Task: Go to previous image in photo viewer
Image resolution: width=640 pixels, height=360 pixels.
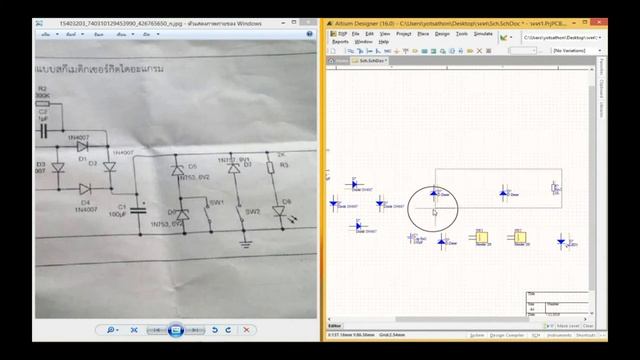Action: (157, 330)
